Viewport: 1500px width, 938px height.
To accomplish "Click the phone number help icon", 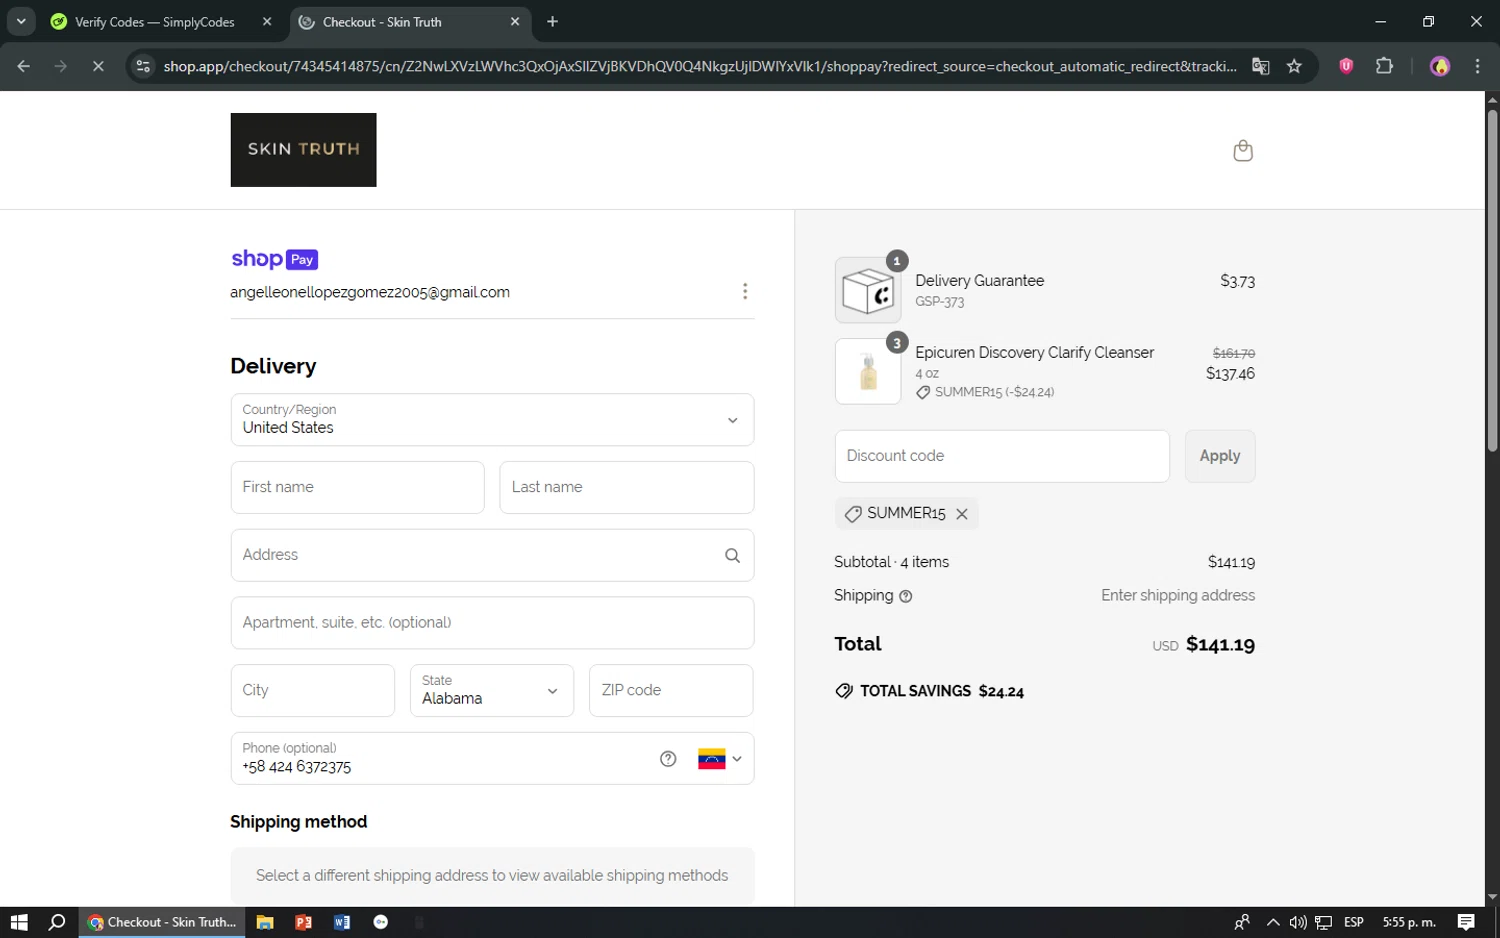I will tap(668, 759).
